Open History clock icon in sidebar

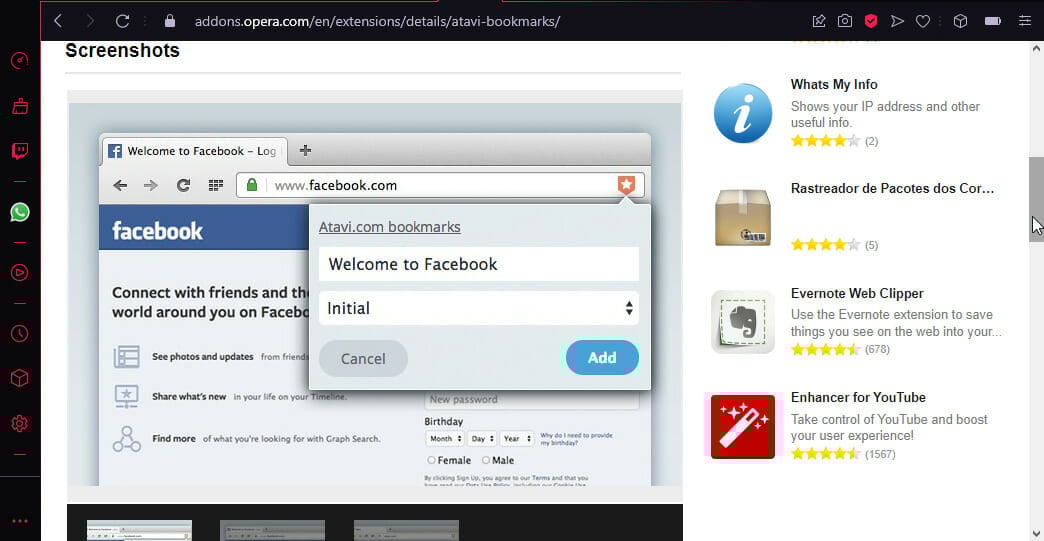[x=20, y=333]
